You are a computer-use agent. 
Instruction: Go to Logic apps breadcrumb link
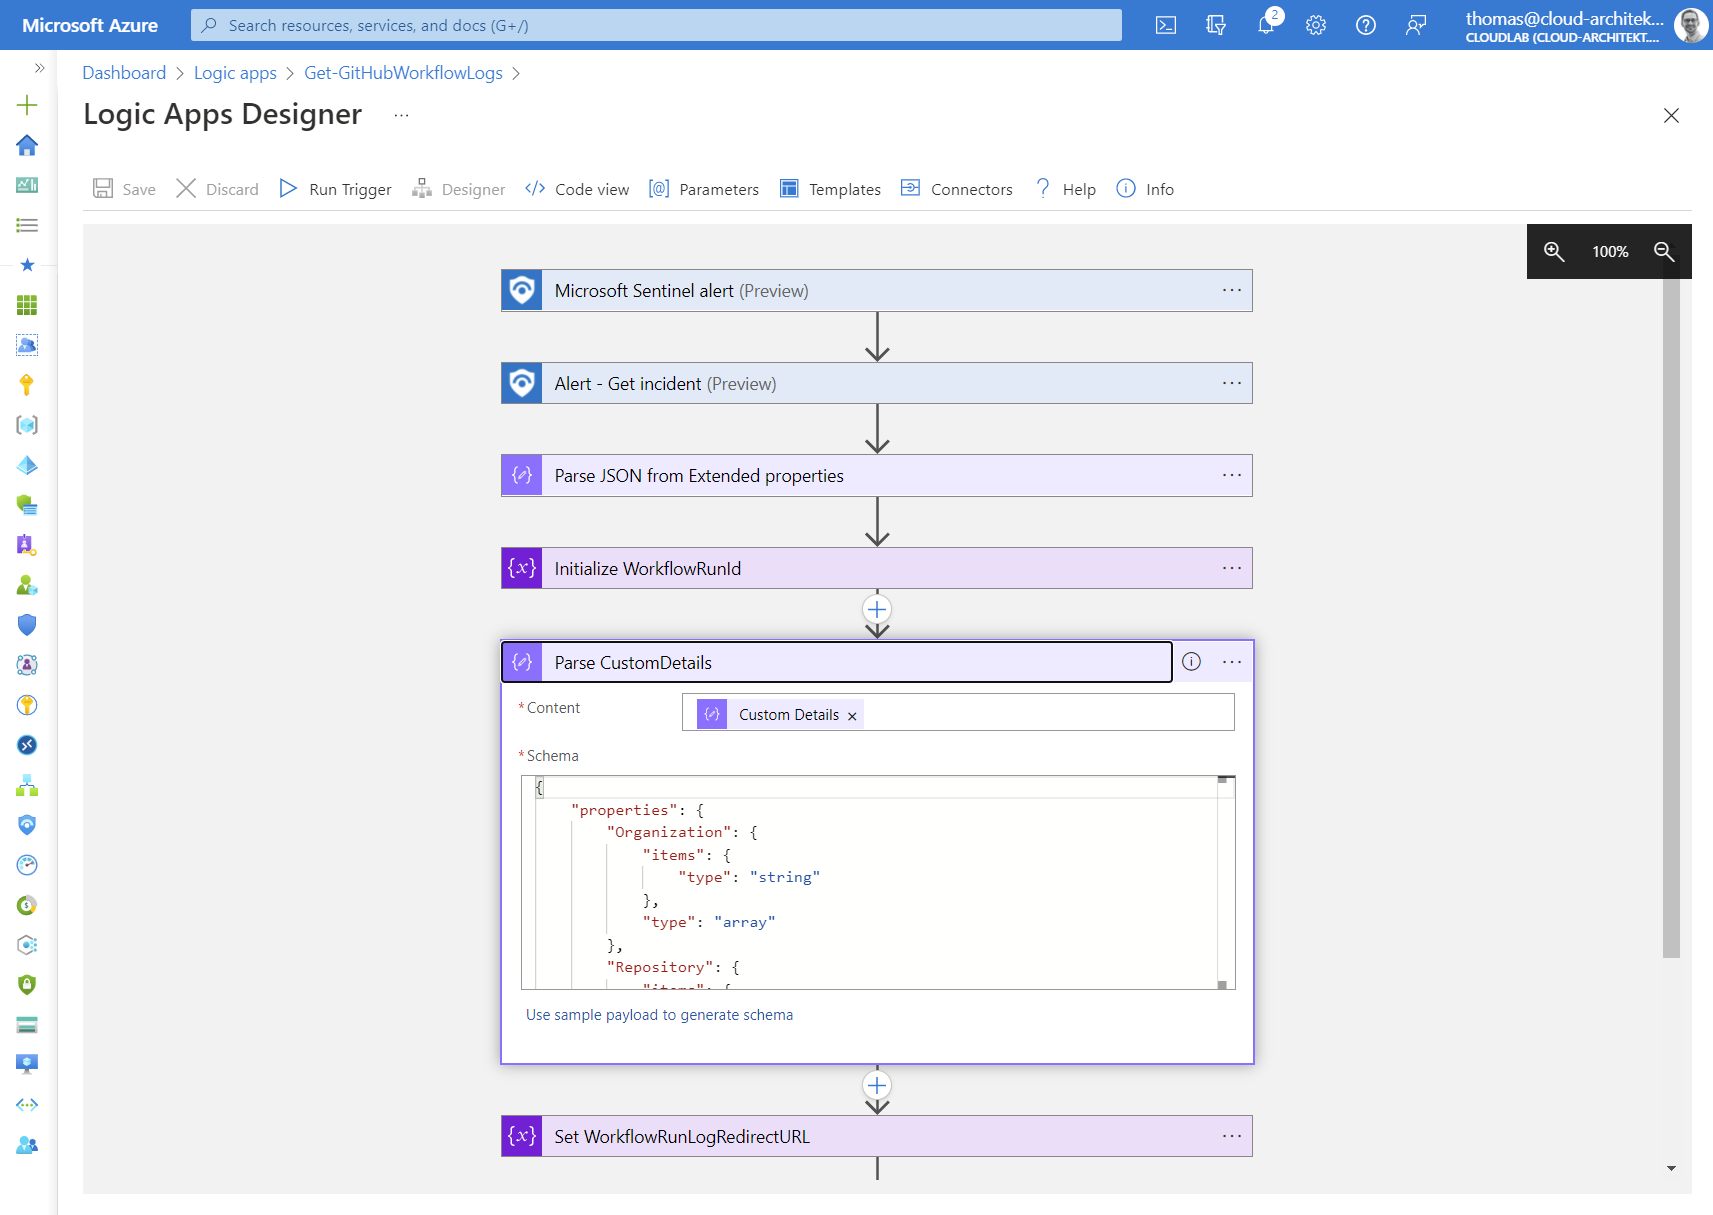tap(235, 73)
